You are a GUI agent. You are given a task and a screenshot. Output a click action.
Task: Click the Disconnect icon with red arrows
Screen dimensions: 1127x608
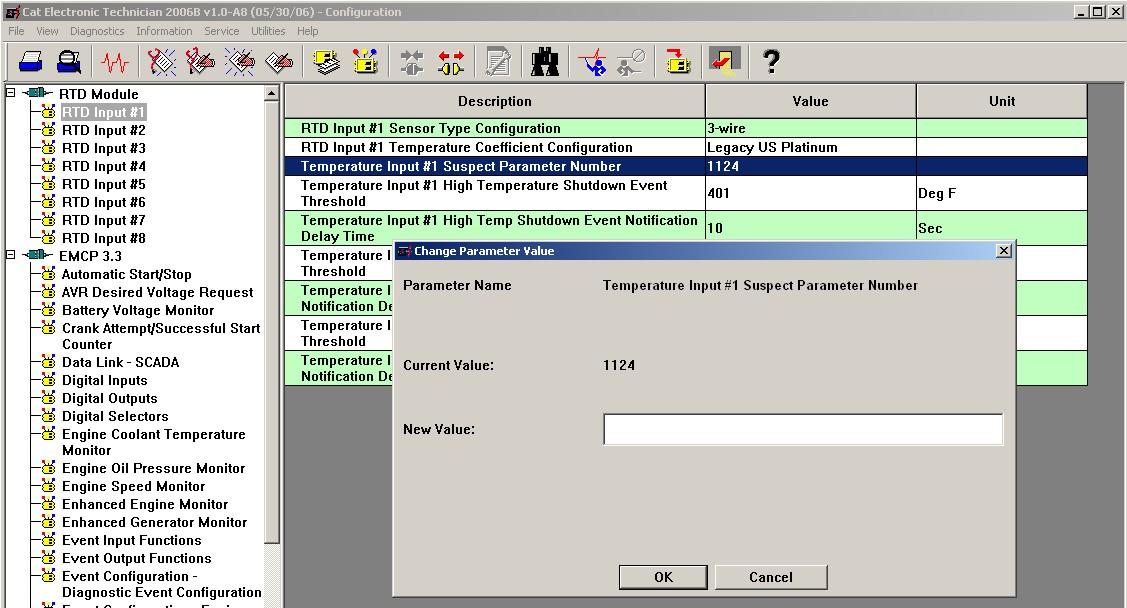click(451, 62)
